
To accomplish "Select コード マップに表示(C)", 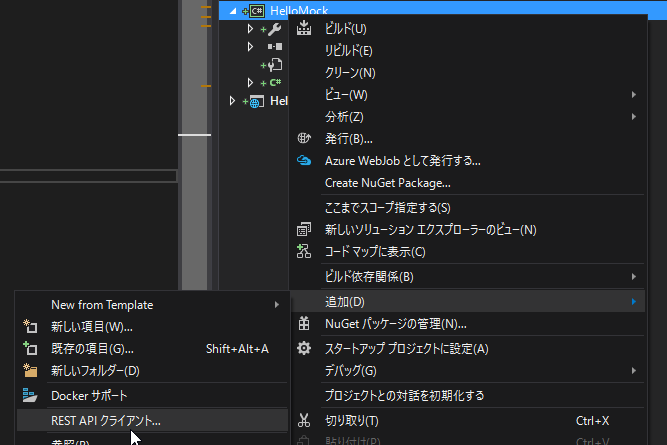I will [468, 252].
